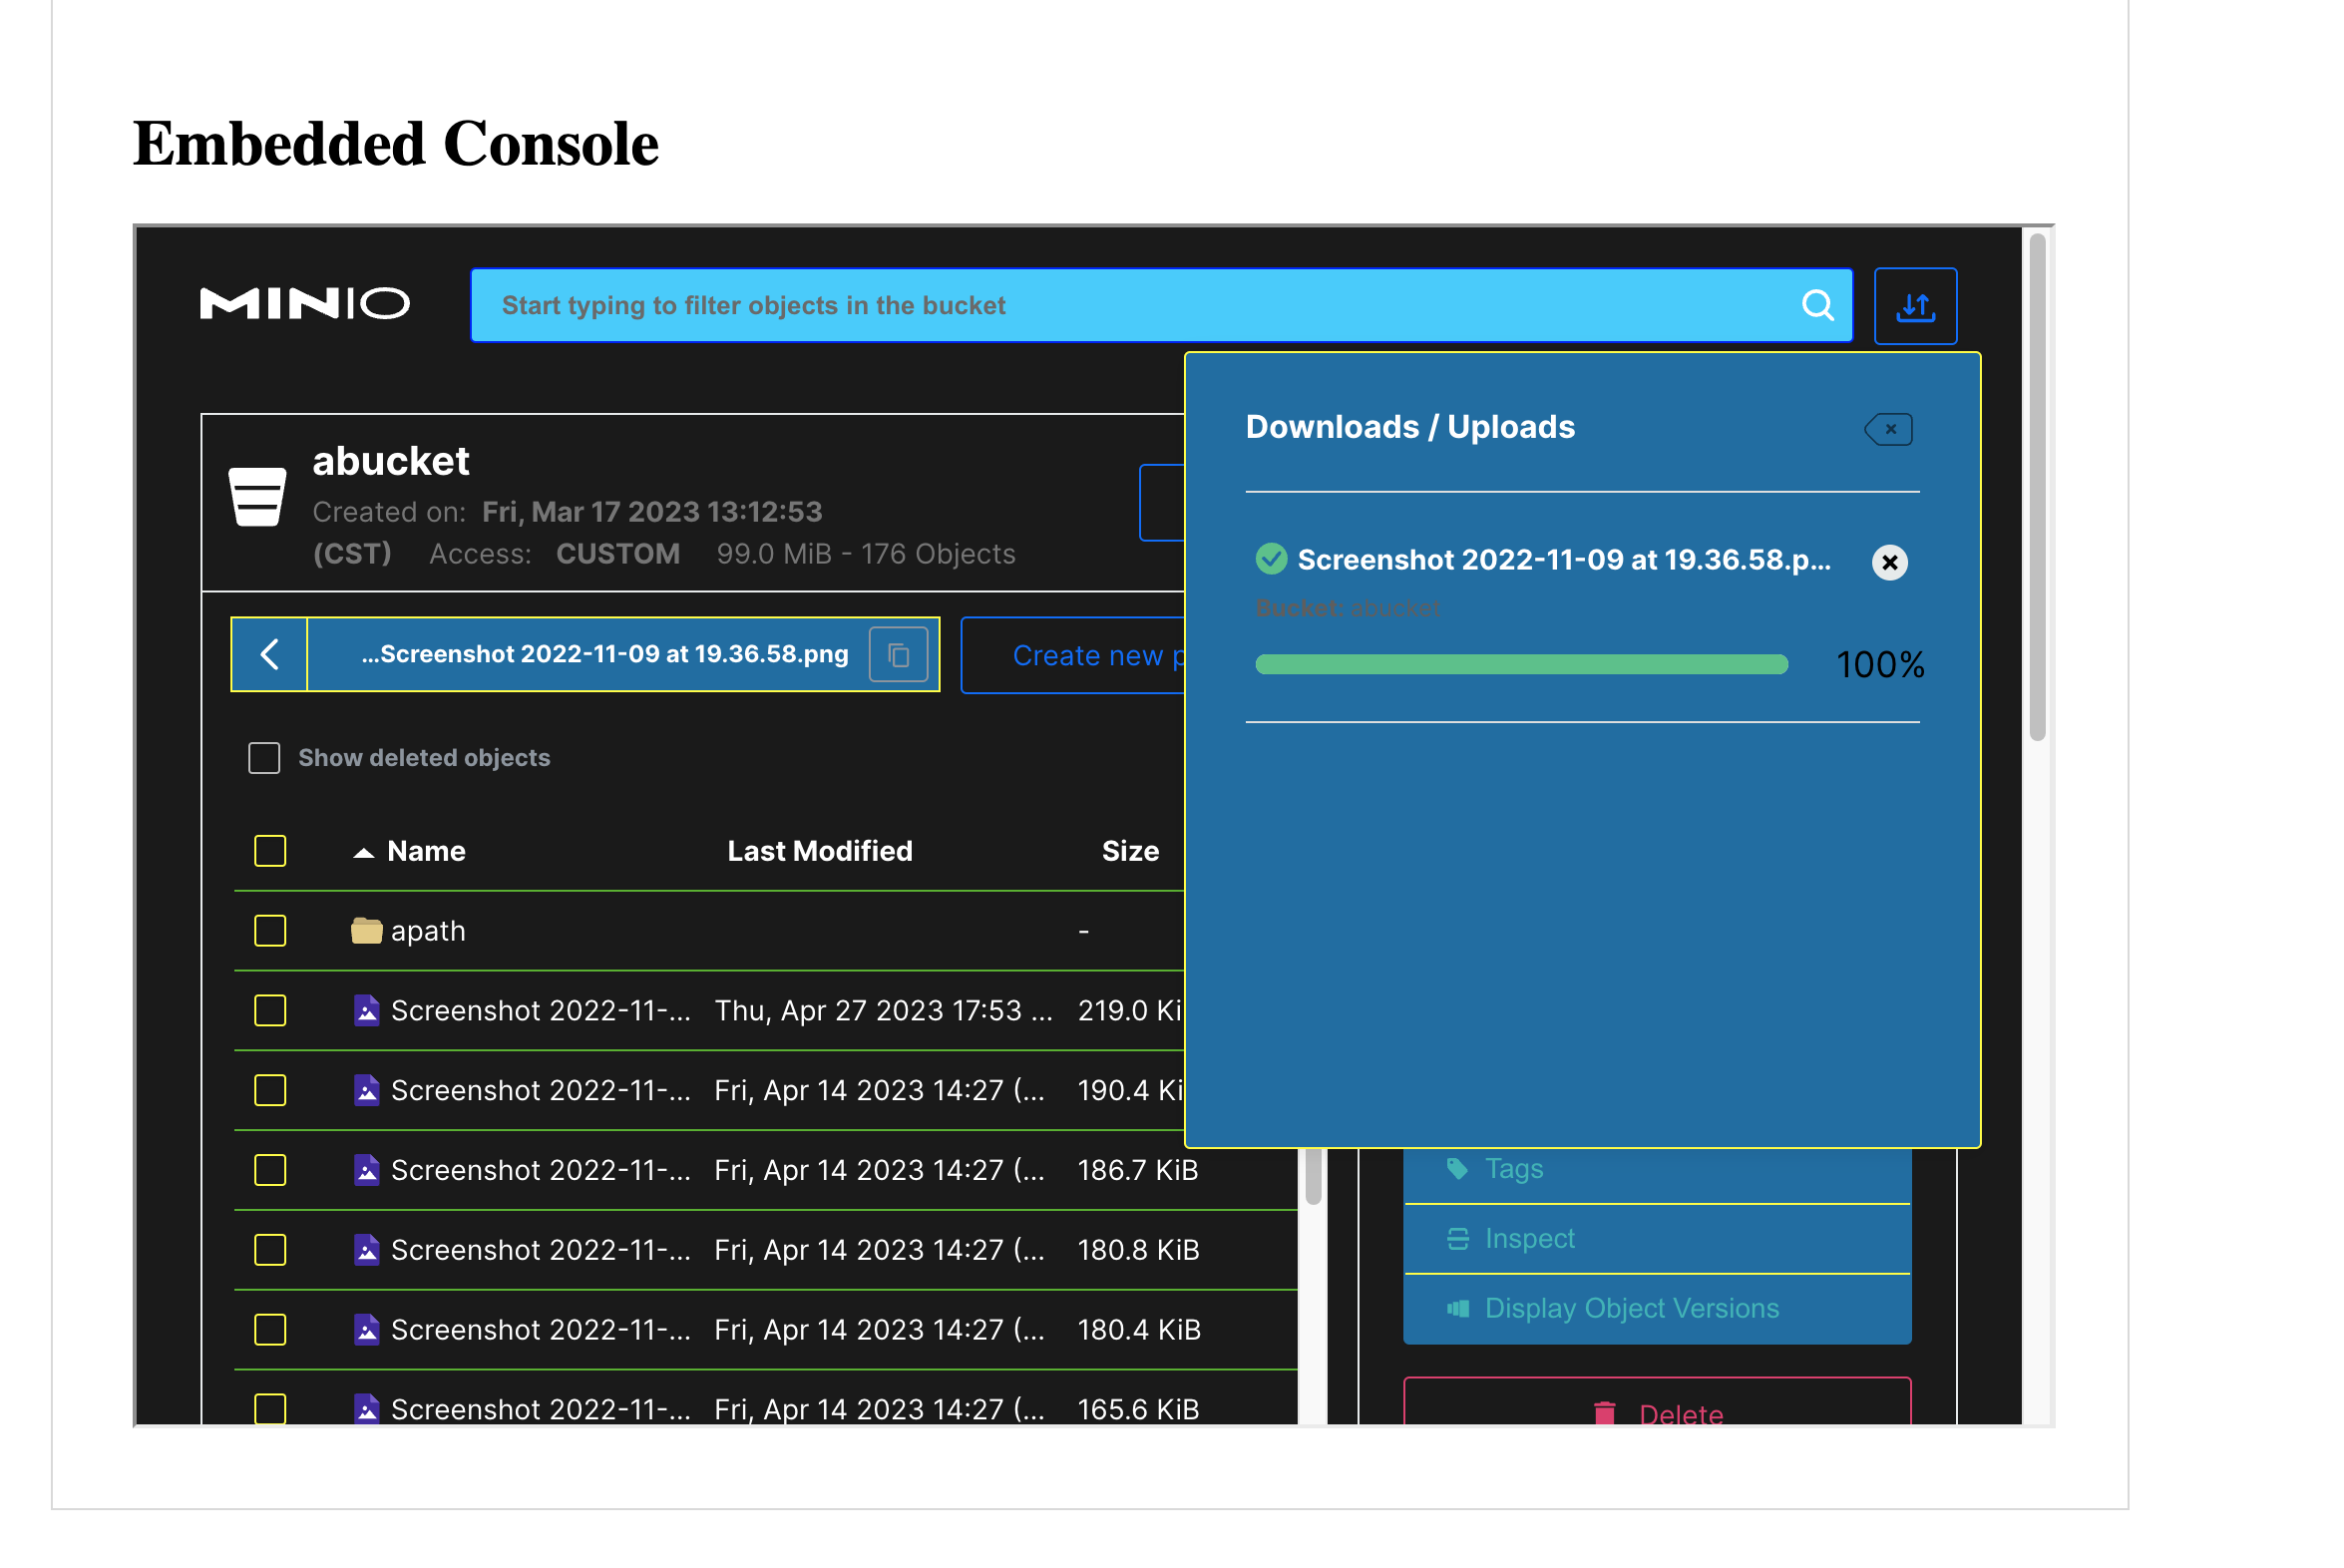Select Display Object Versions
The height and width of the screenshot is (1568, 2344).
tap(1657, 1310)
